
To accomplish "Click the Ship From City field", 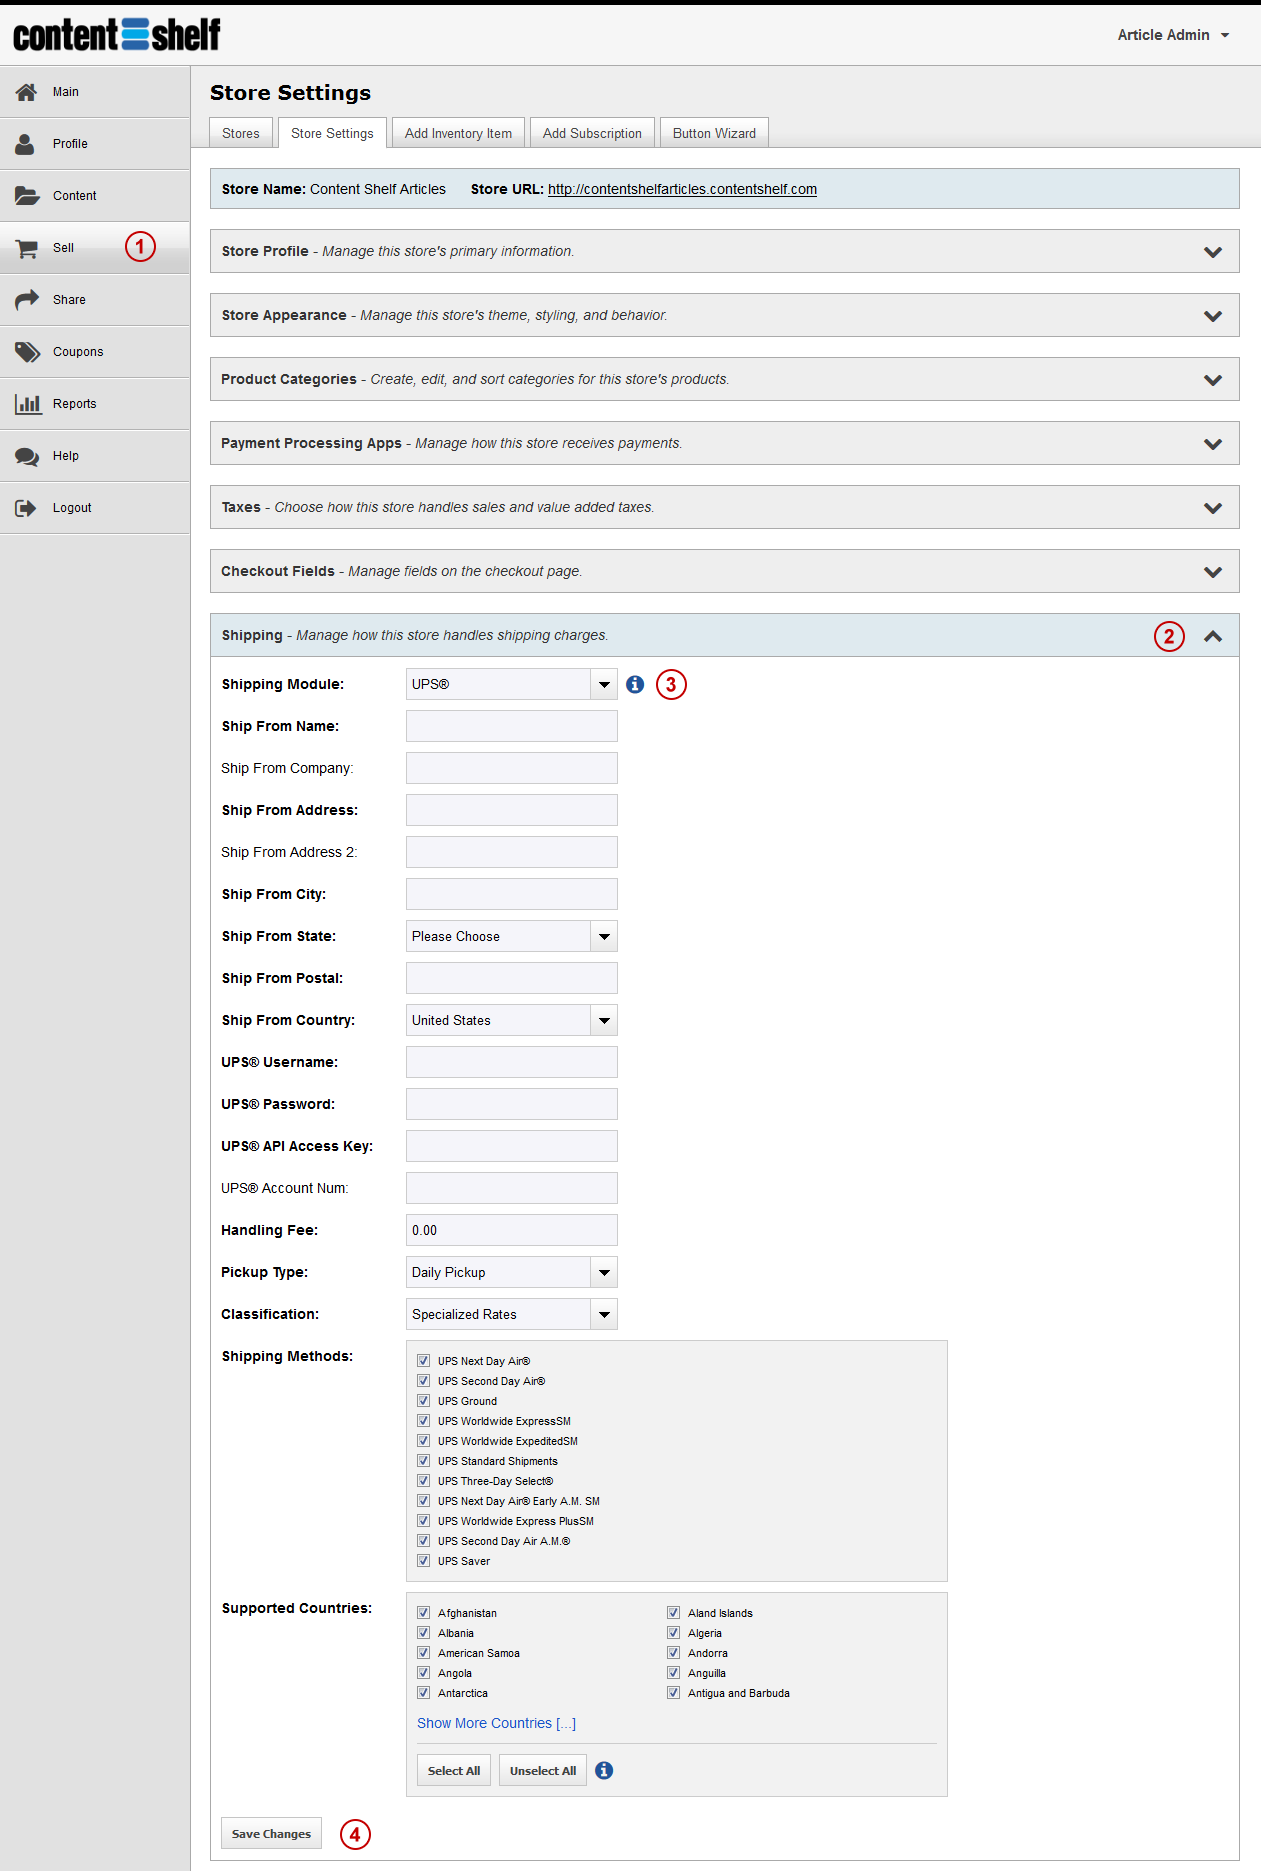I will coord(512,894).
